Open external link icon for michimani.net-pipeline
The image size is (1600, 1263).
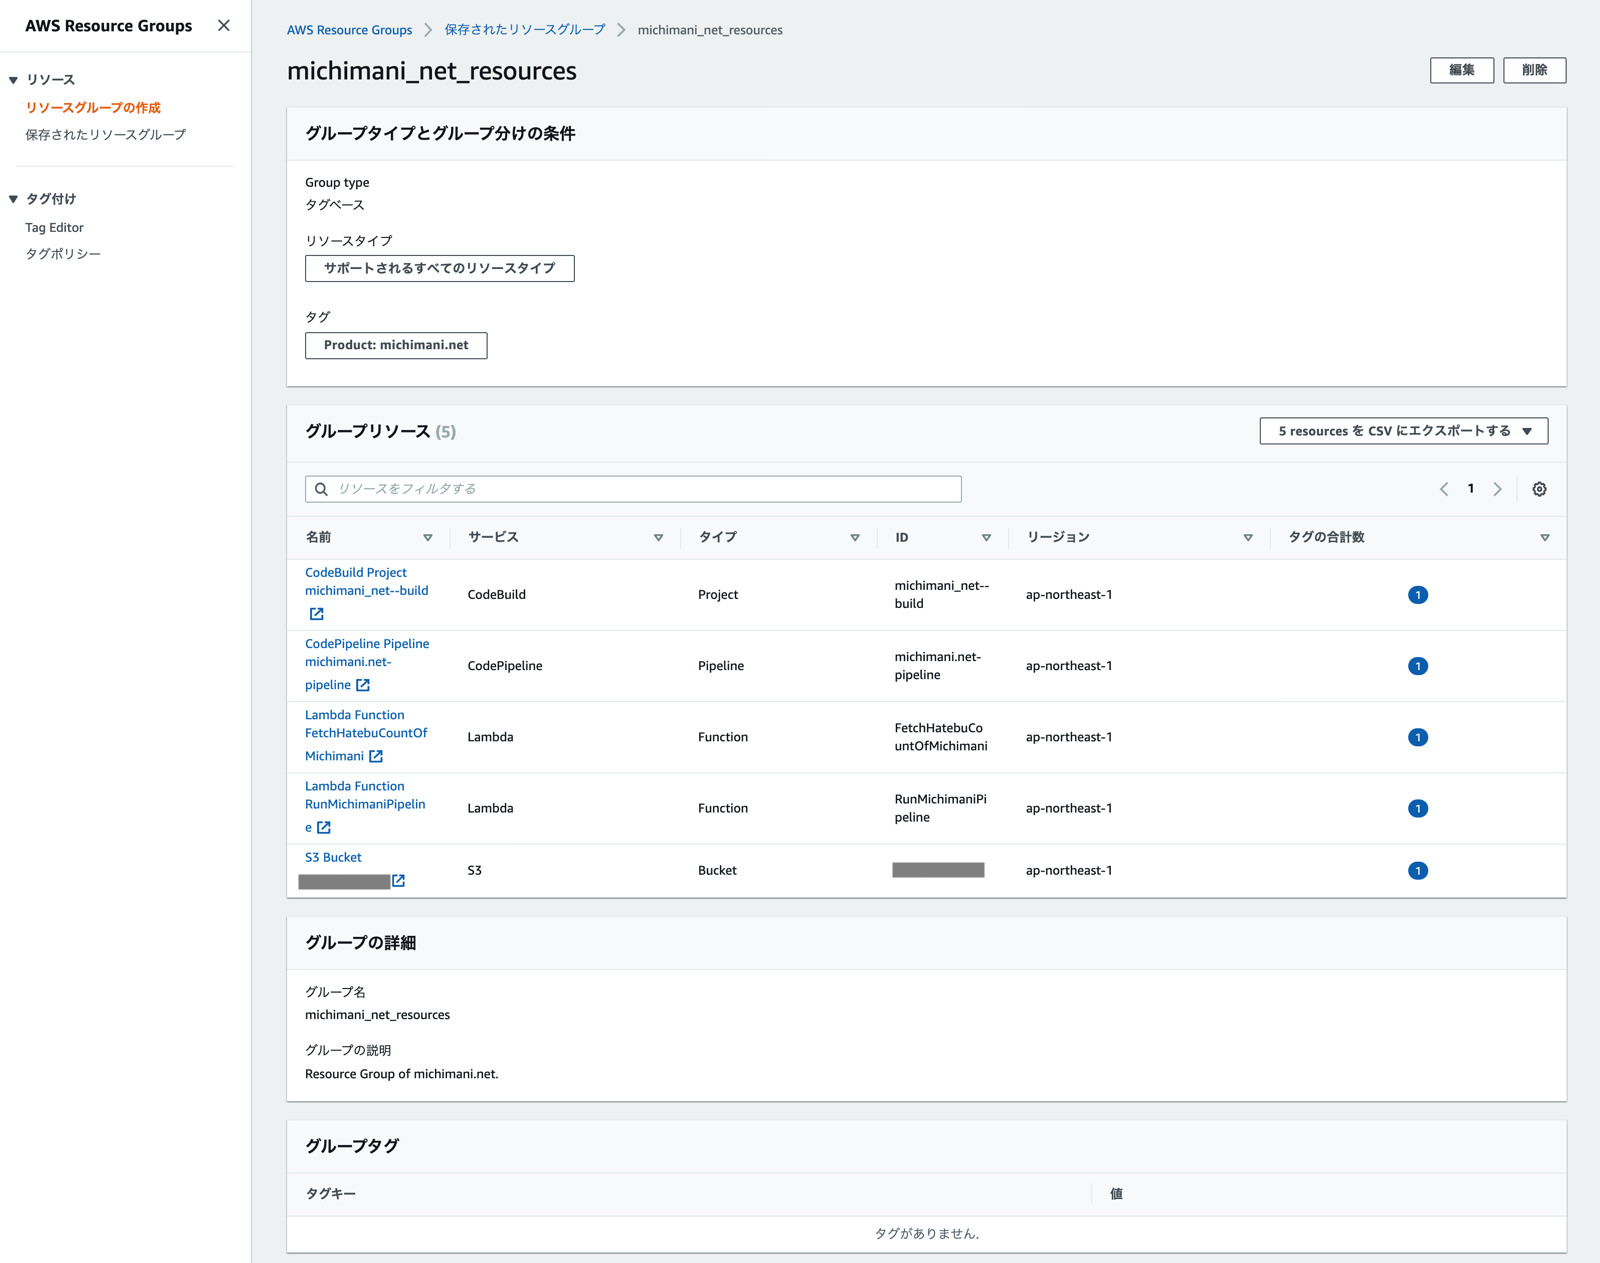(x=363, y=685)
